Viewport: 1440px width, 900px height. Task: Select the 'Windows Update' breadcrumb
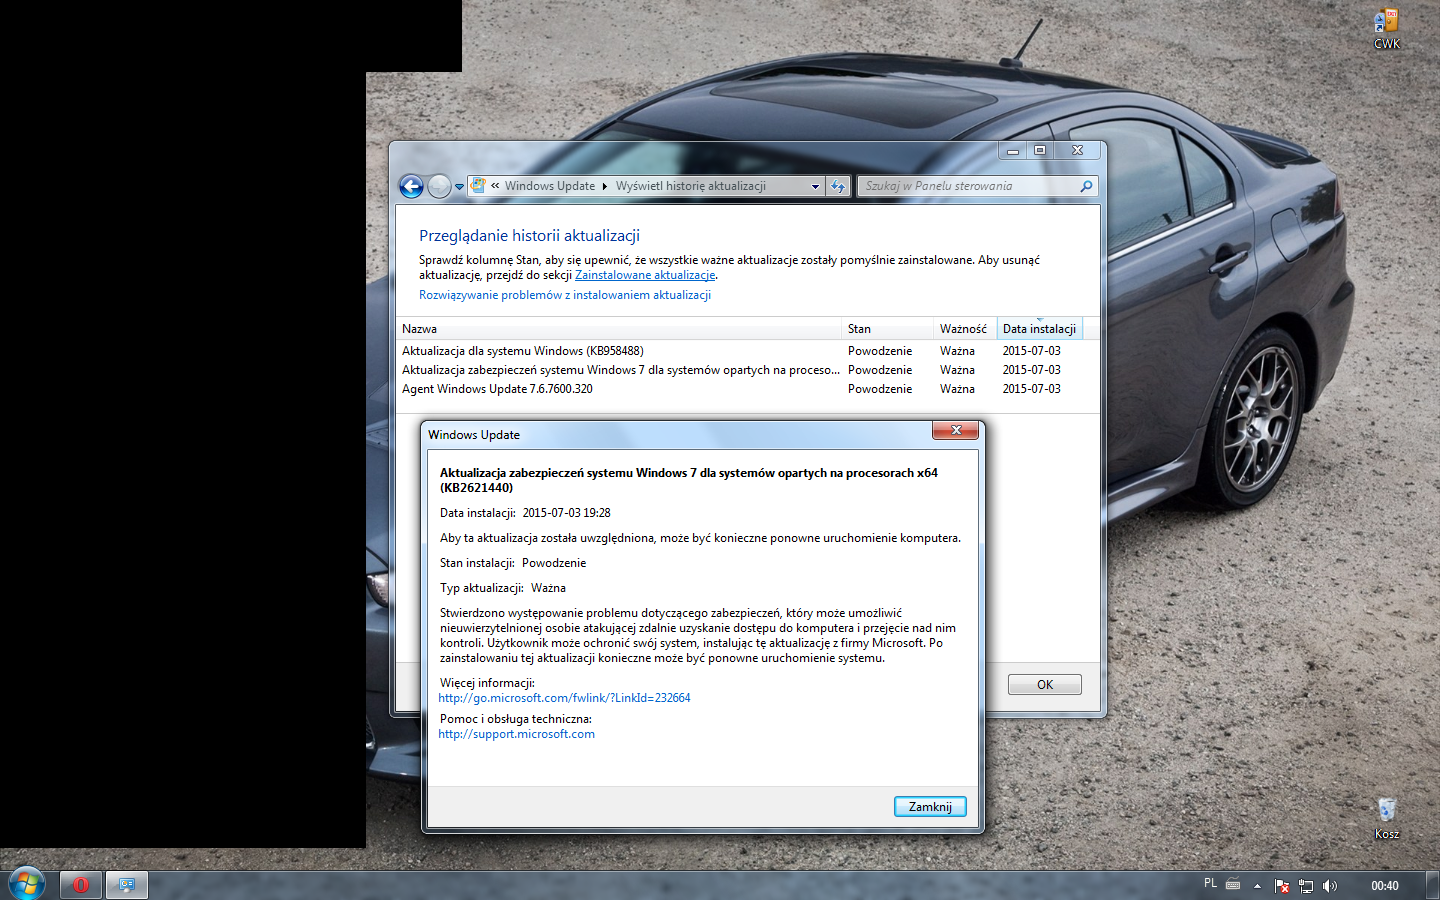click(550, 186)
